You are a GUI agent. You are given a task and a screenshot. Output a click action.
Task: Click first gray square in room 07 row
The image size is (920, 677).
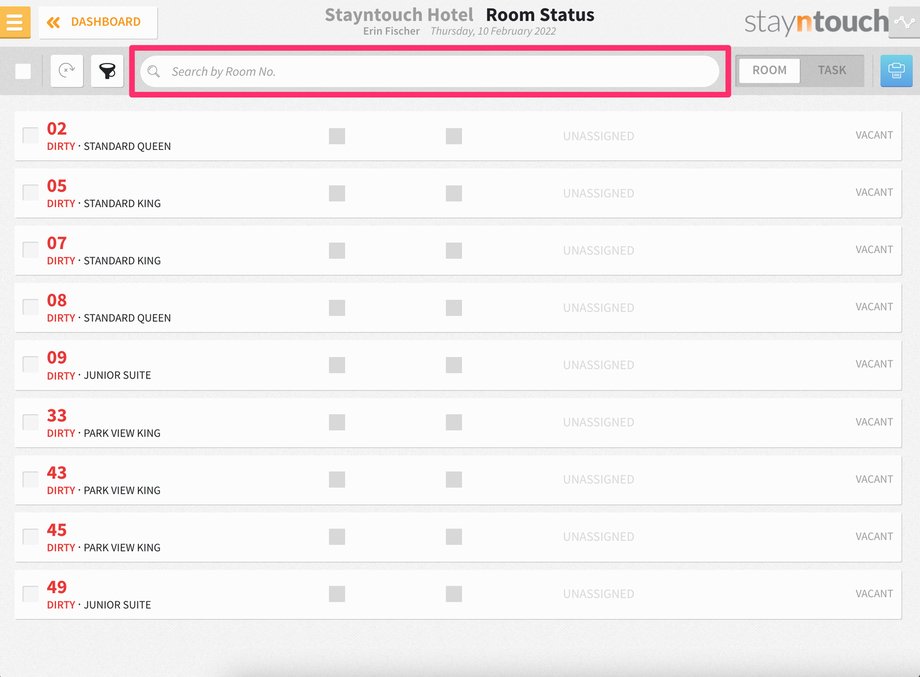pyautogui.click(x=337, y=251)
